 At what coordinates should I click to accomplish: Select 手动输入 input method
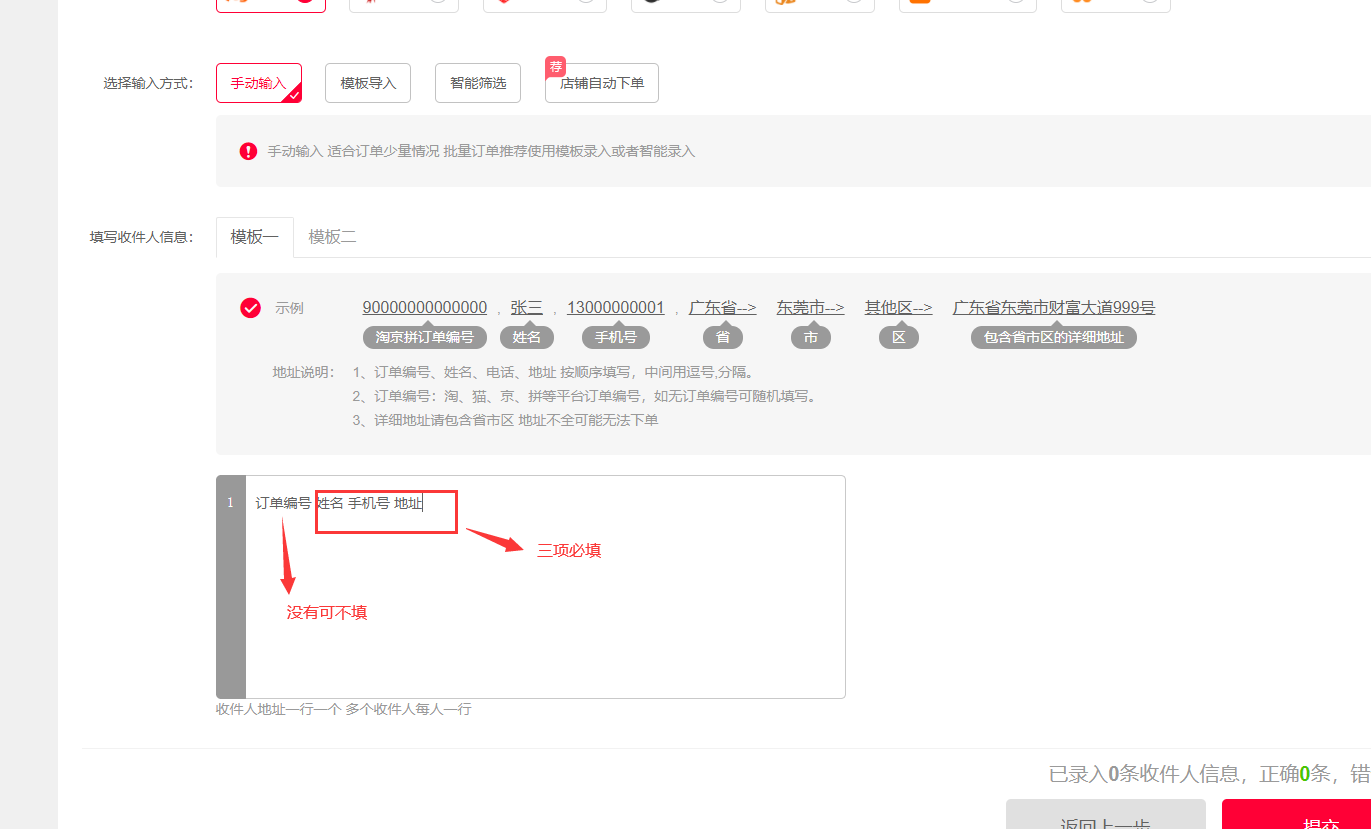click(x=258, y=84)
